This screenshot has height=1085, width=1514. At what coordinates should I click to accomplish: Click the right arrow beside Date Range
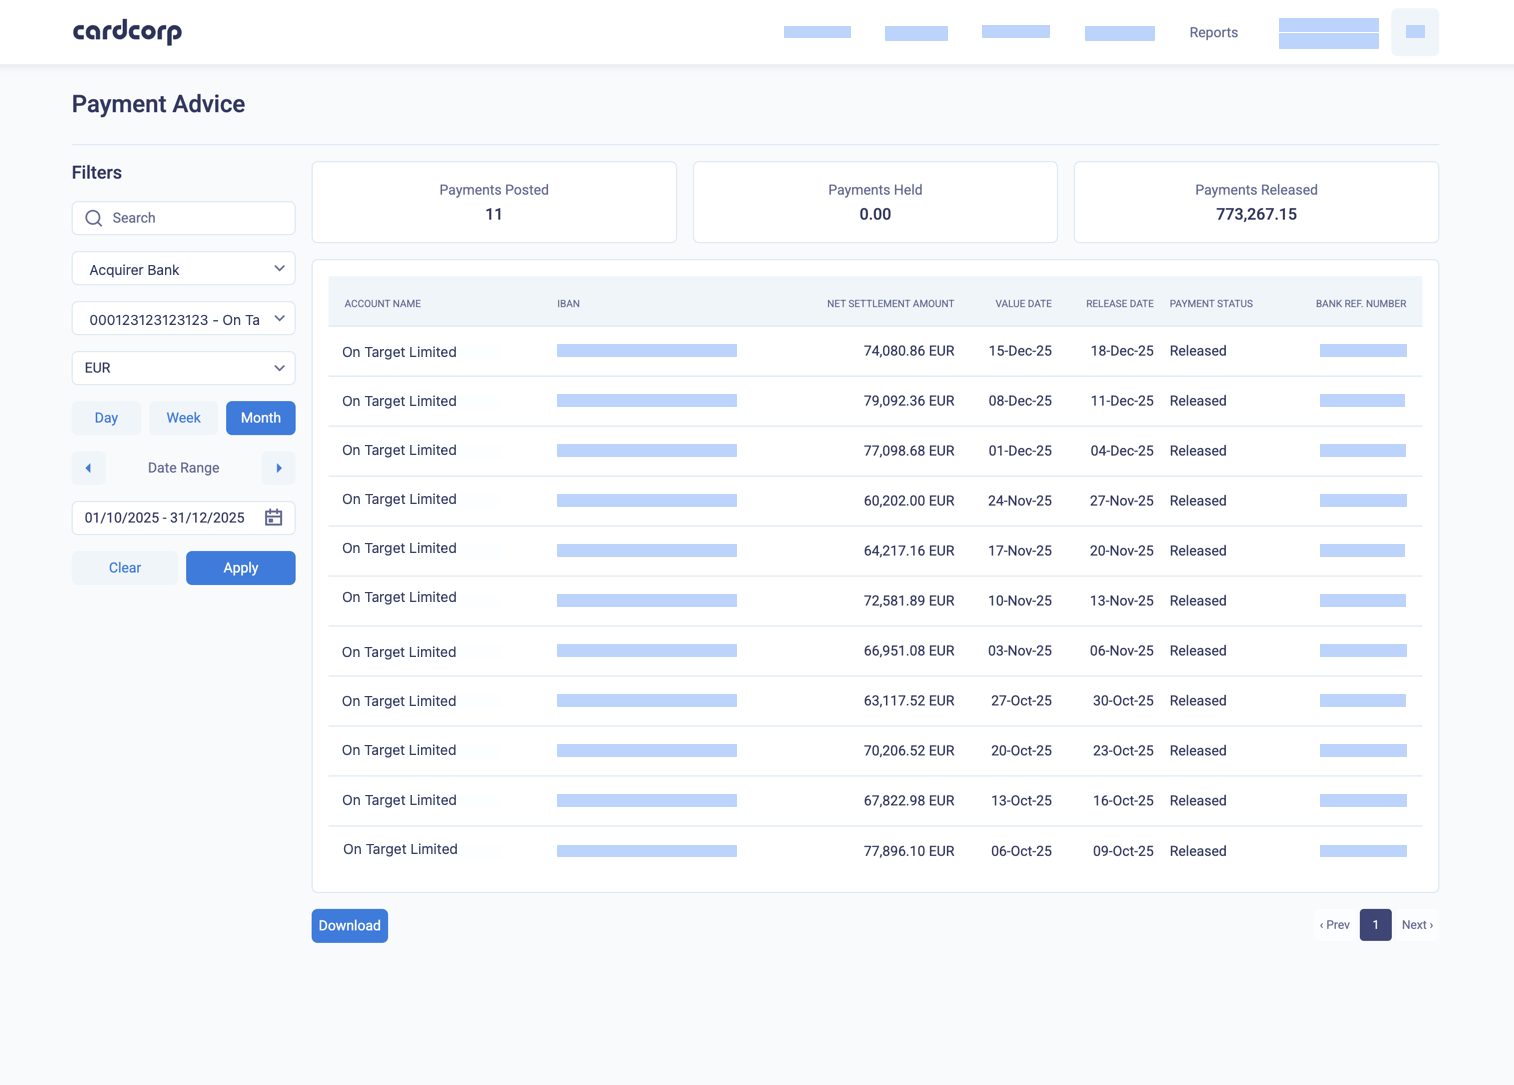pos(278,468)
